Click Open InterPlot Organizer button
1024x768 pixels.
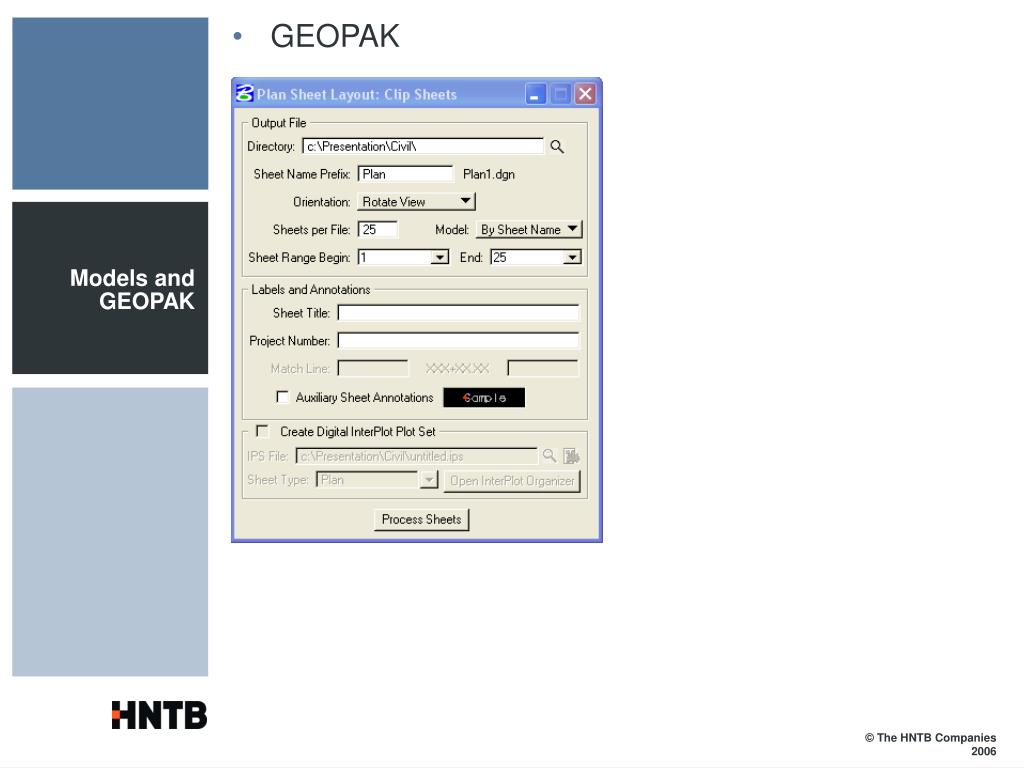512,481
